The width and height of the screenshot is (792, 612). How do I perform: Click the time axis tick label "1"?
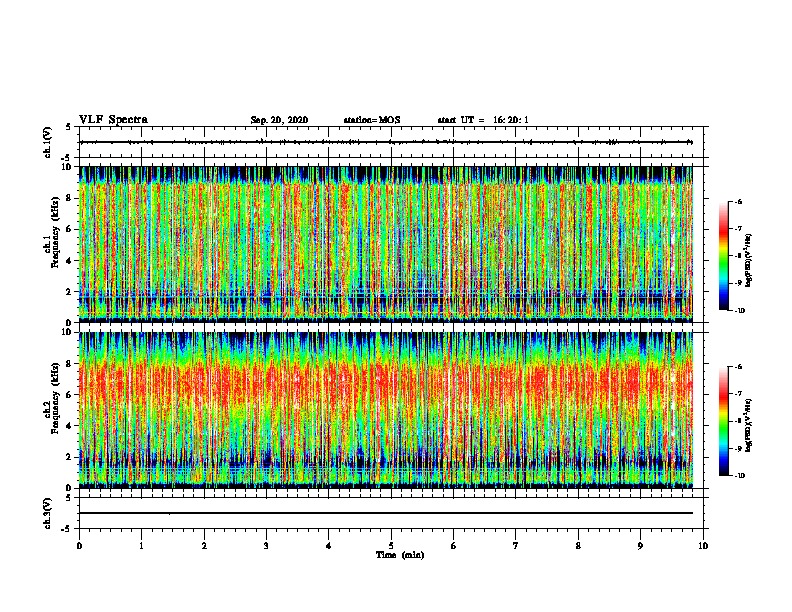click(x=141, y=546)
